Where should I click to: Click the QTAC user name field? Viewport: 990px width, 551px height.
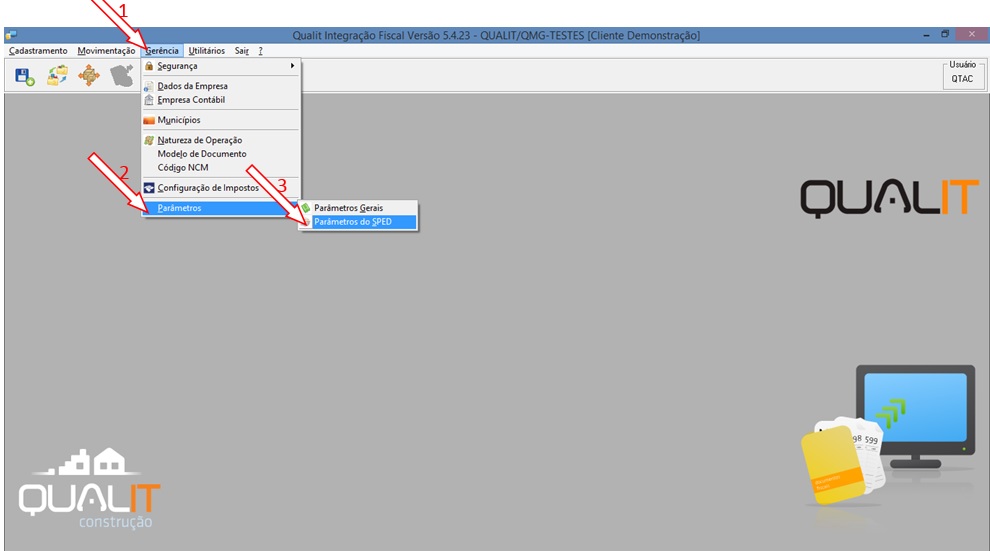pyautogui.click(x=962, y=79)
